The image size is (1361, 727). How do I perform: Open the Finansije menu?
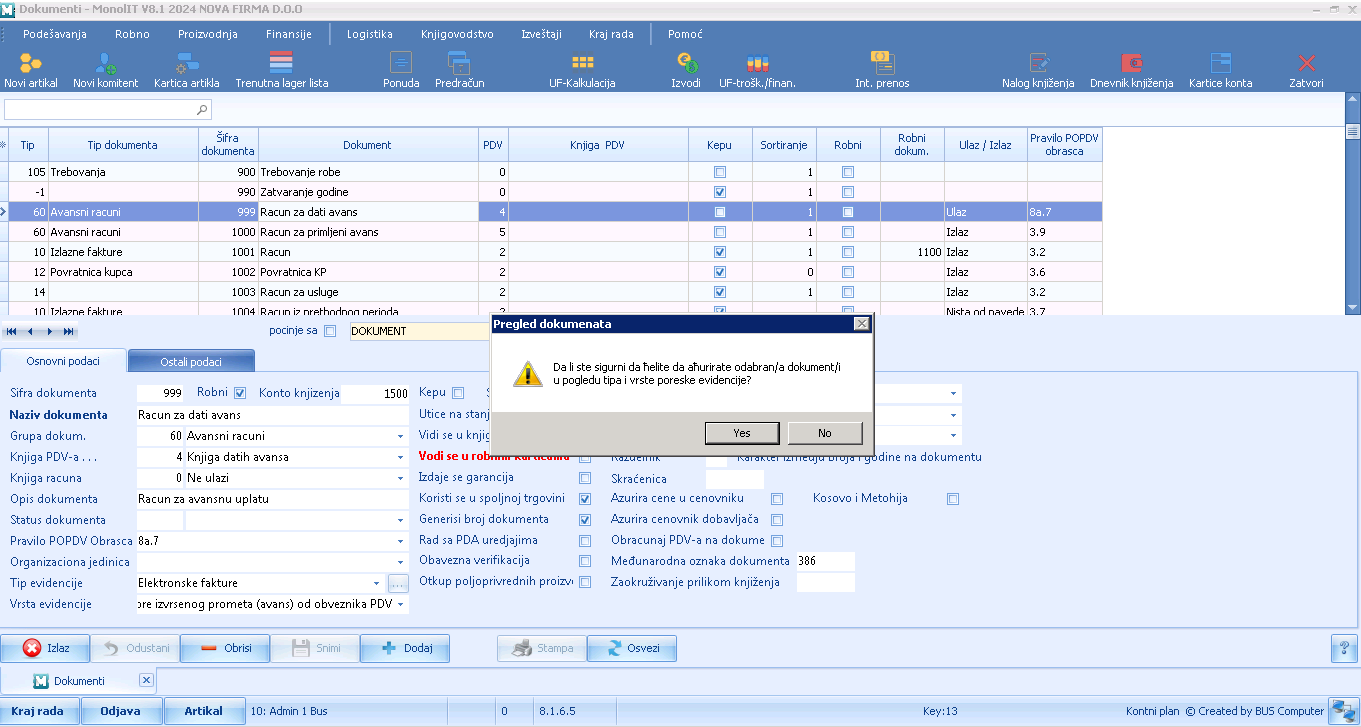(x=289, y=34)
